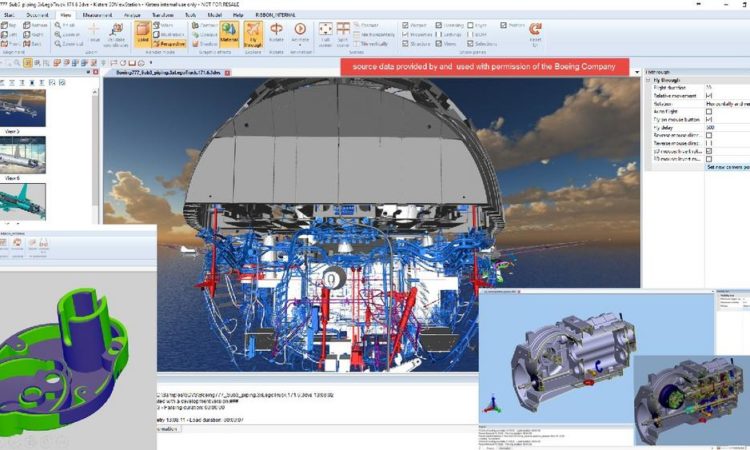Click the Reset UI icon

(x=535, y=29)
